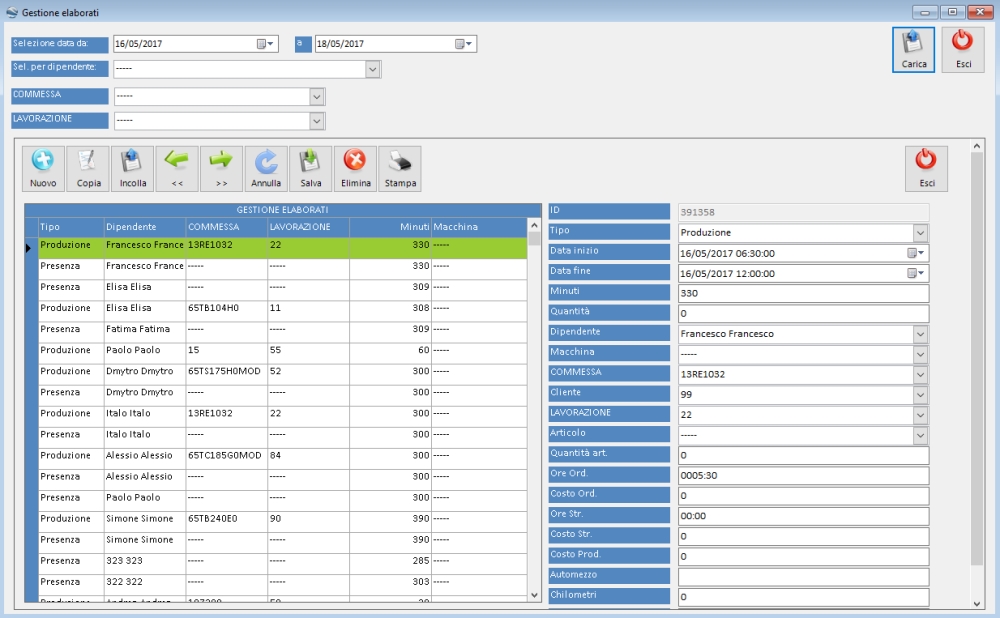Image resolution: width=1000 pixels, height=618 pixels.
Task: Click the Stampa print button
Action: (400, 168)
